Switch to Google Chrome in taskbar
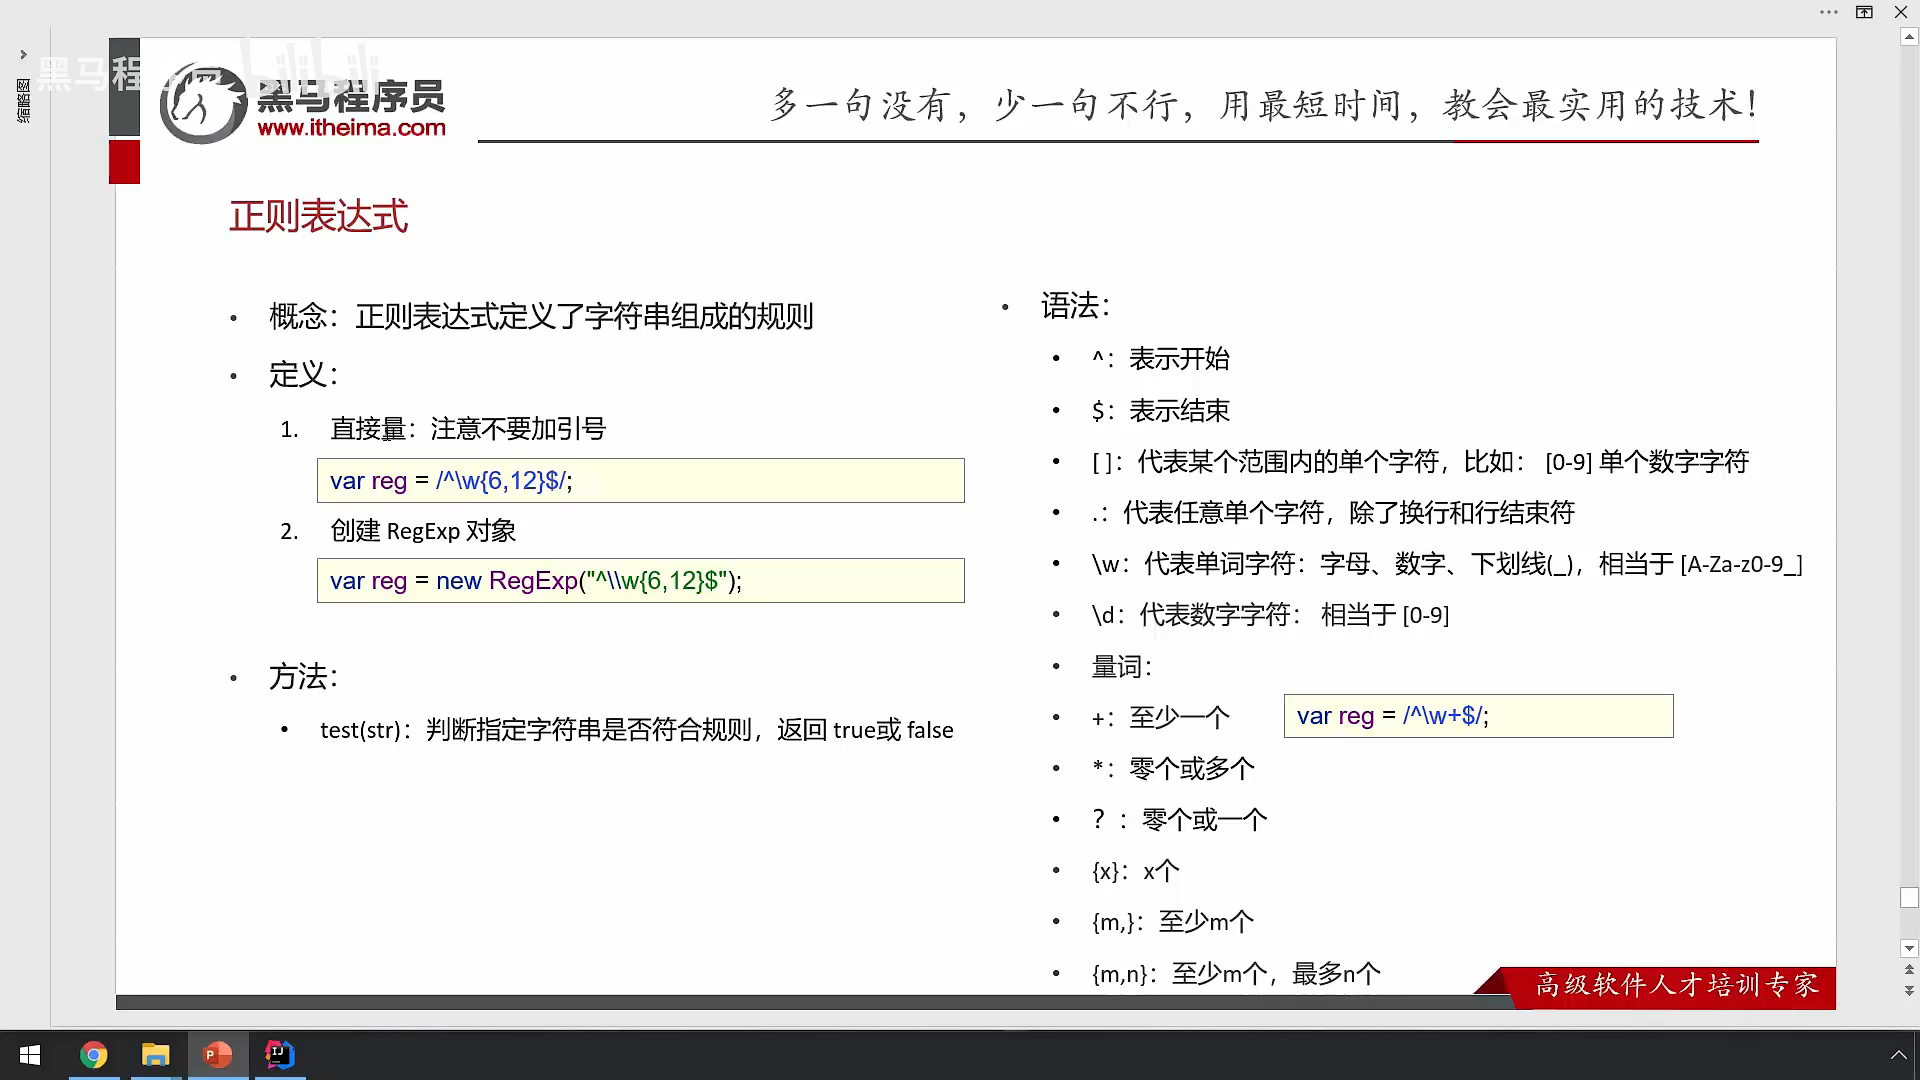 (x=94, y=1055)
